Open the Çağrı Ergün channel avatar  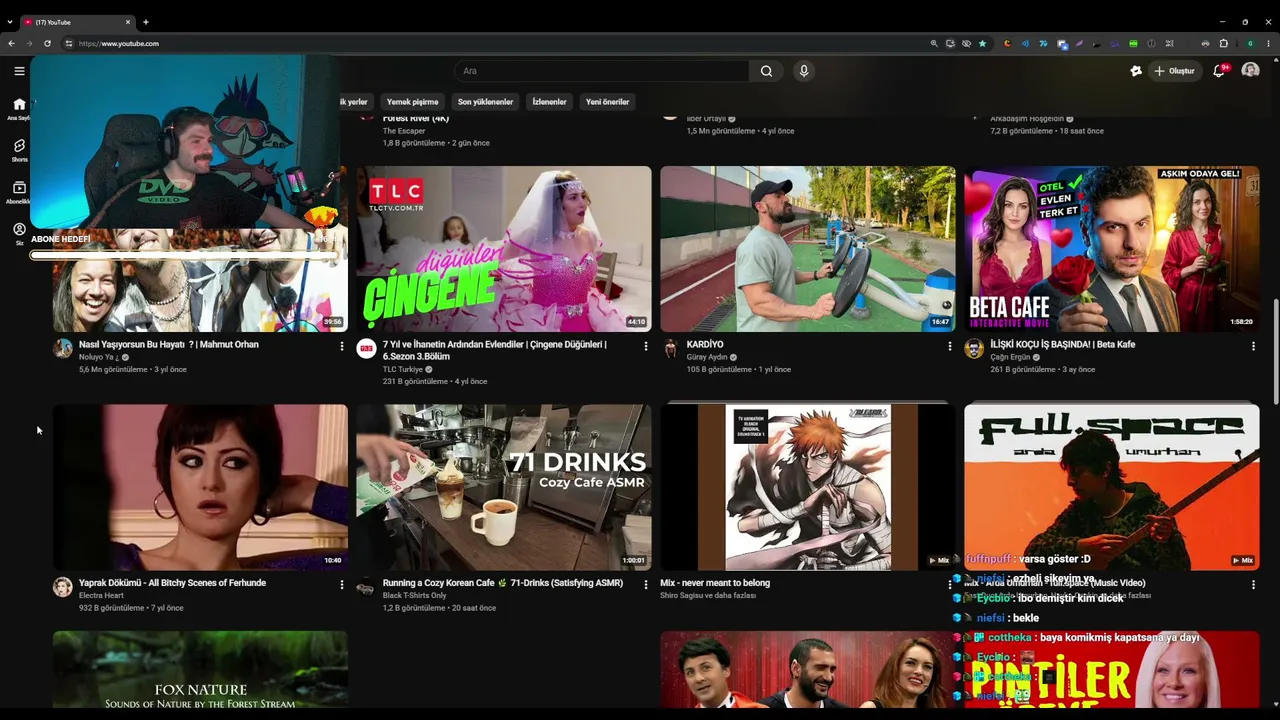click(974, 348)
